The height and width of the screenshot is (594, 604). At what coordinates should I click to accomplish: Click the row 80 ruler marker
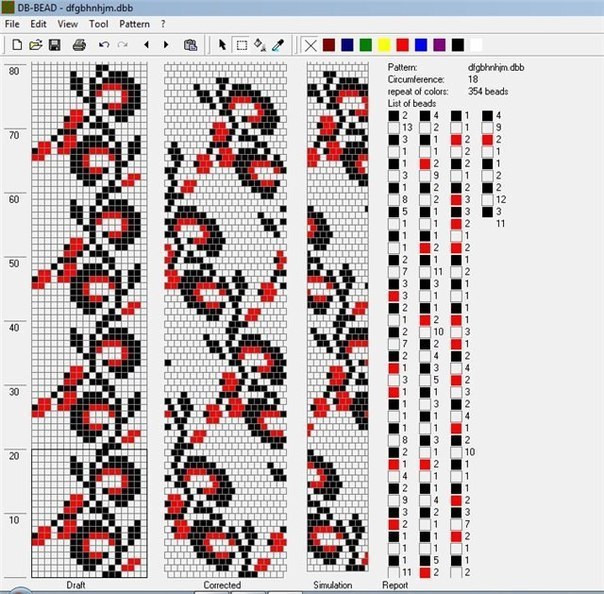pyautogui.click(x=14, y=71)
